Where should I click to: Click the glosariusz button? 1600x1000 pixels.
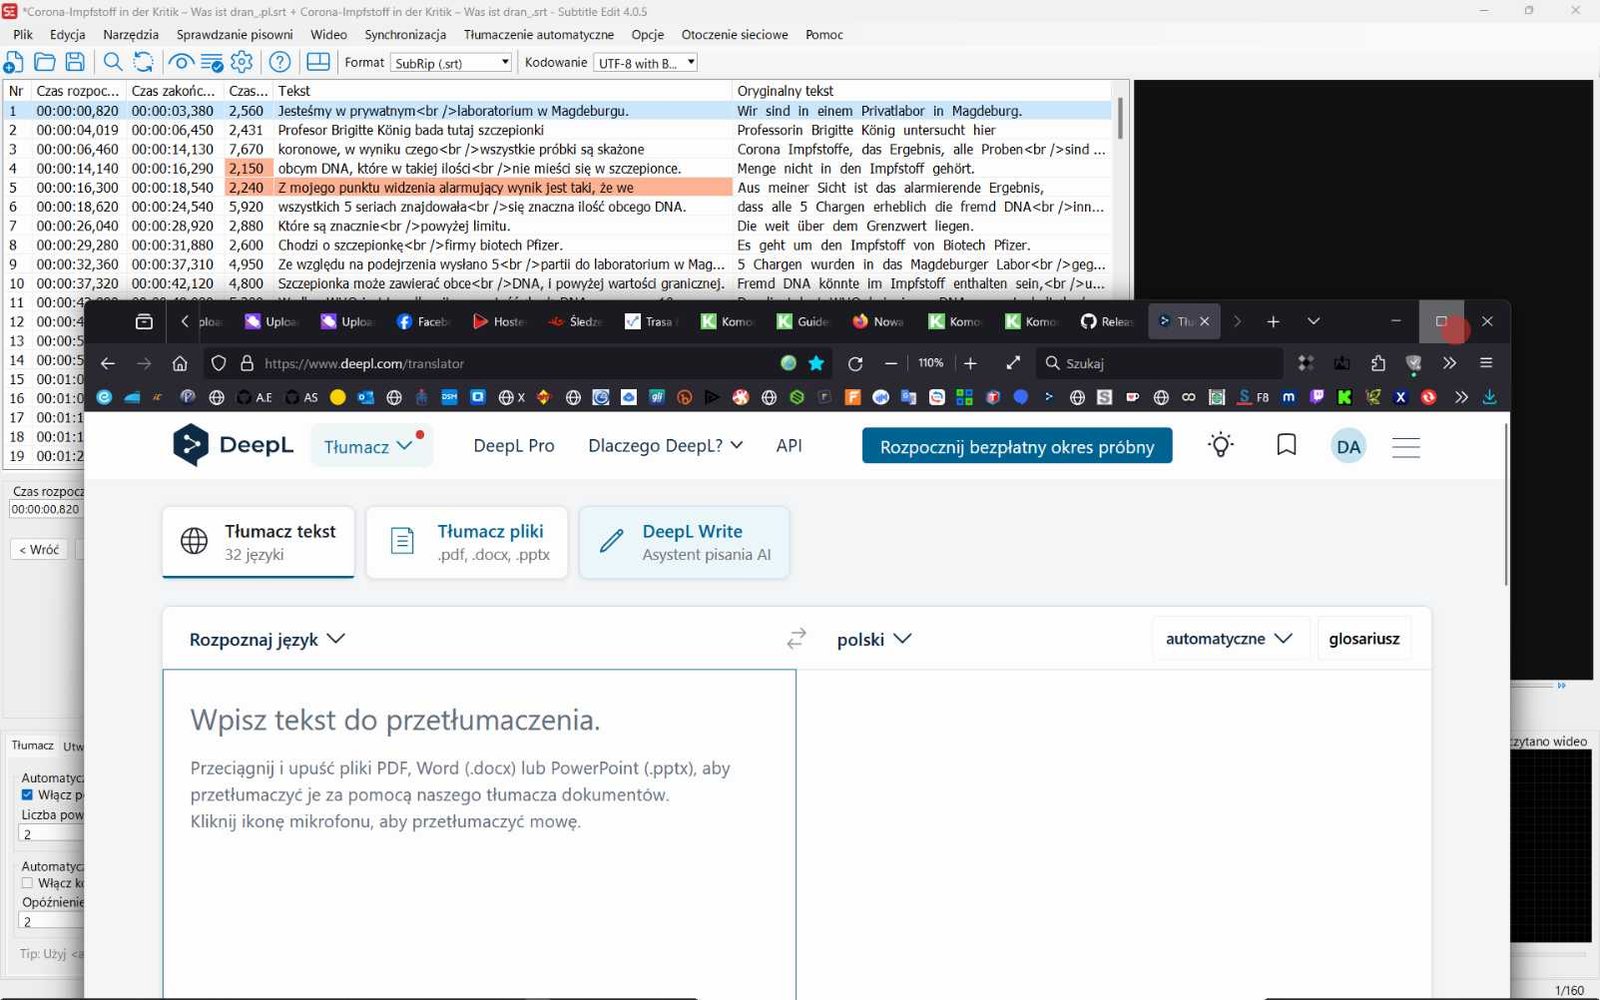pyautogui.click(x=1364, y=638)
